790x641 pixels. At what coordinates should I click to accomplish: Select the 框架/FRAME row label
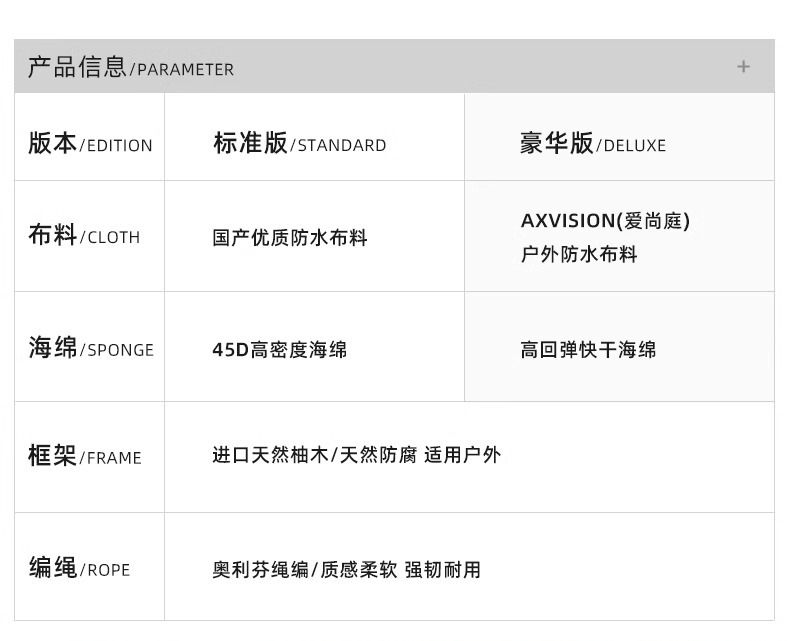click(x=85, y=457)
